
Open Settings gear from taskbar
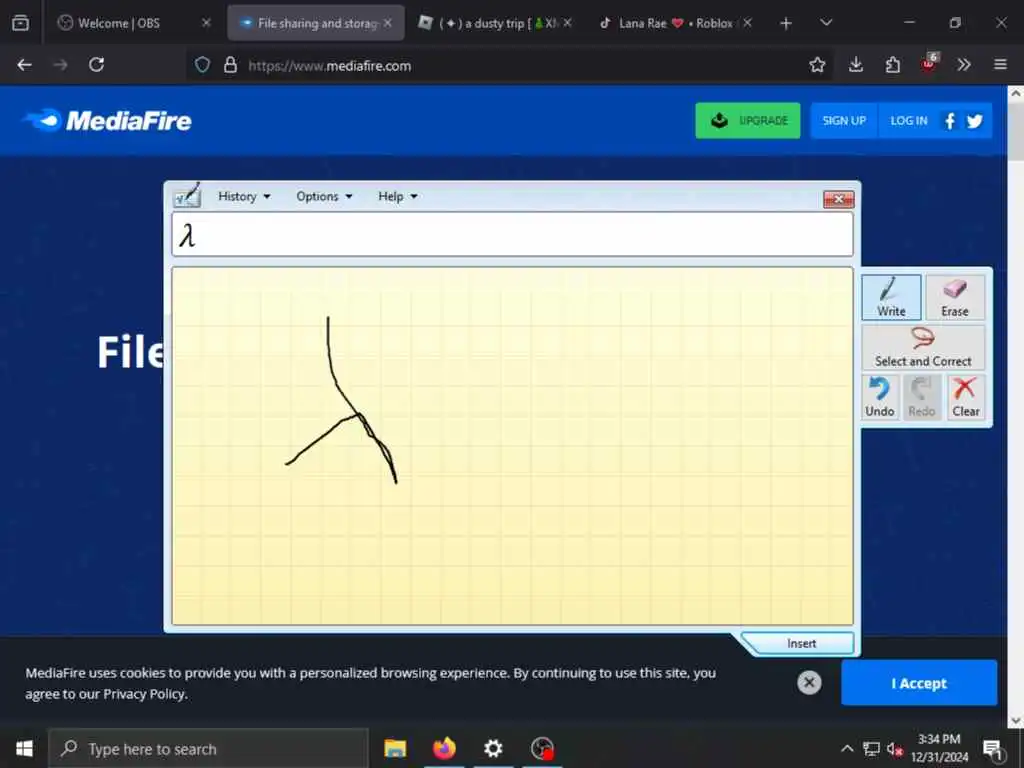coord(493,748)
